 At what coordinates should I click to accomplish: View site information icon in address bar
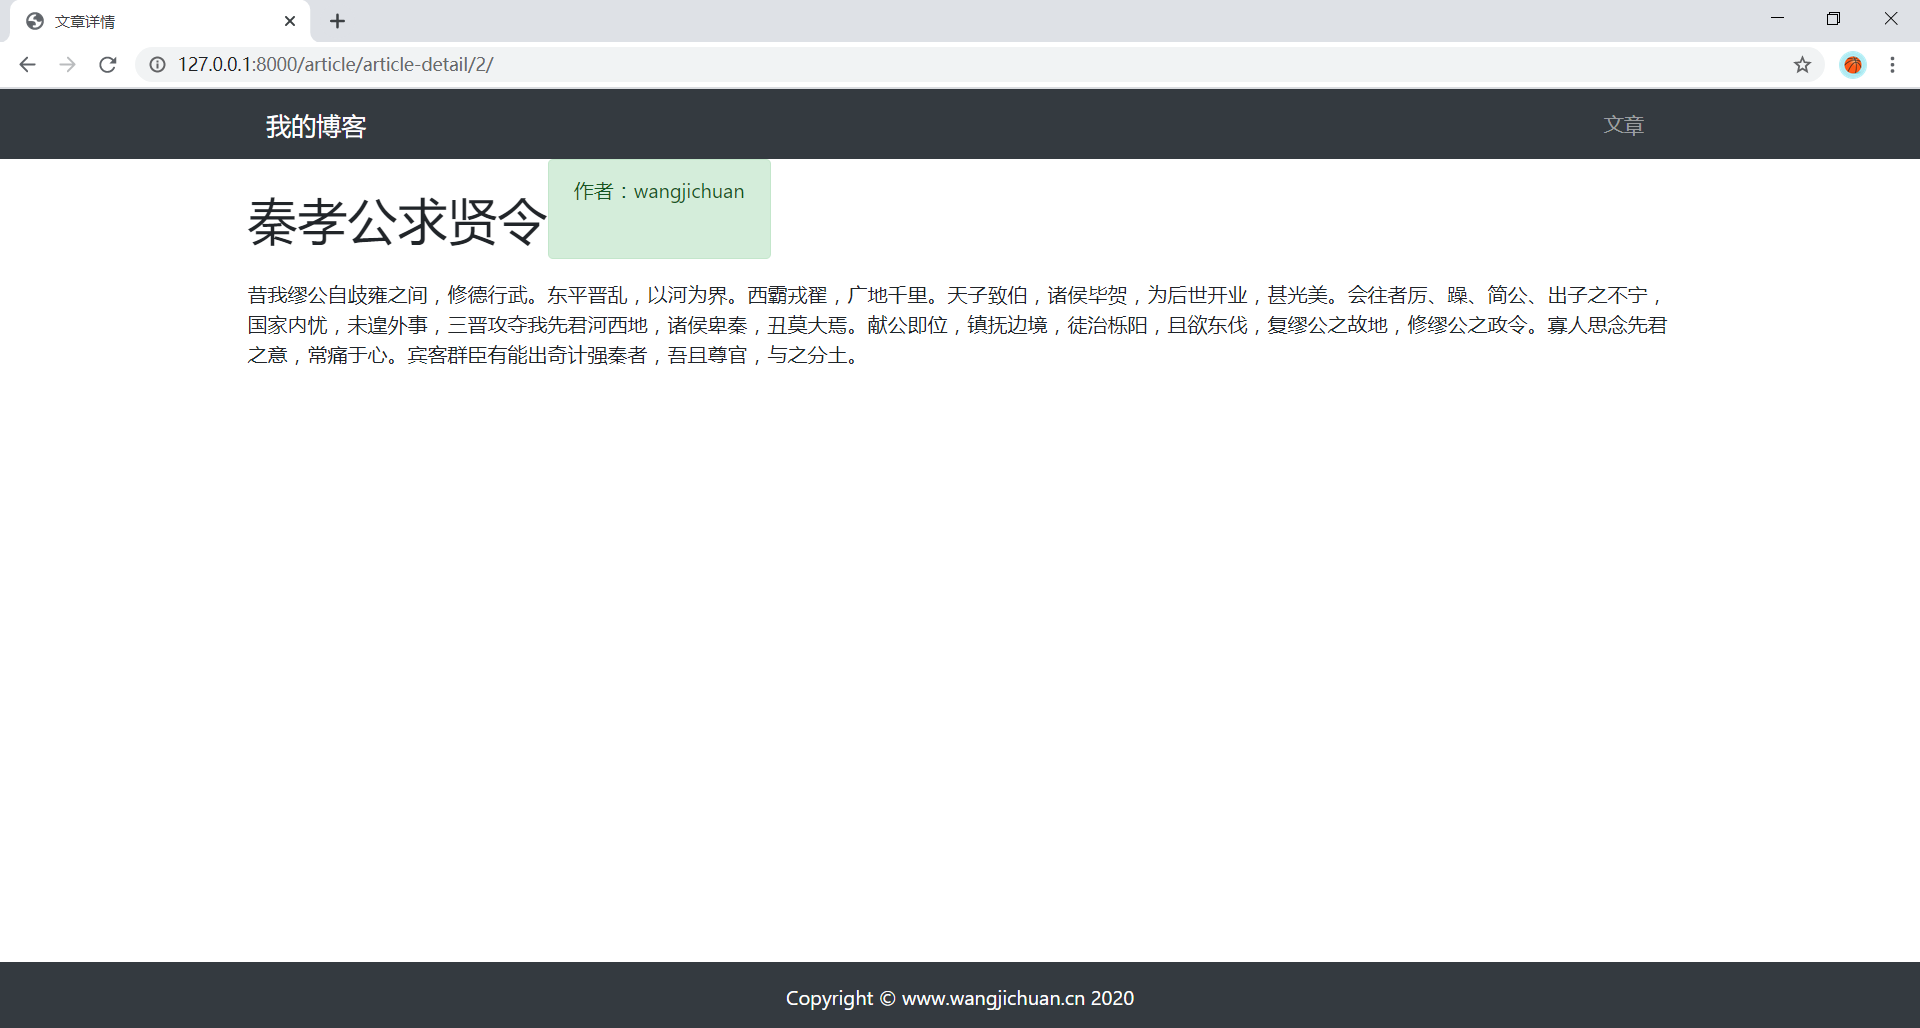click(157, 65)
